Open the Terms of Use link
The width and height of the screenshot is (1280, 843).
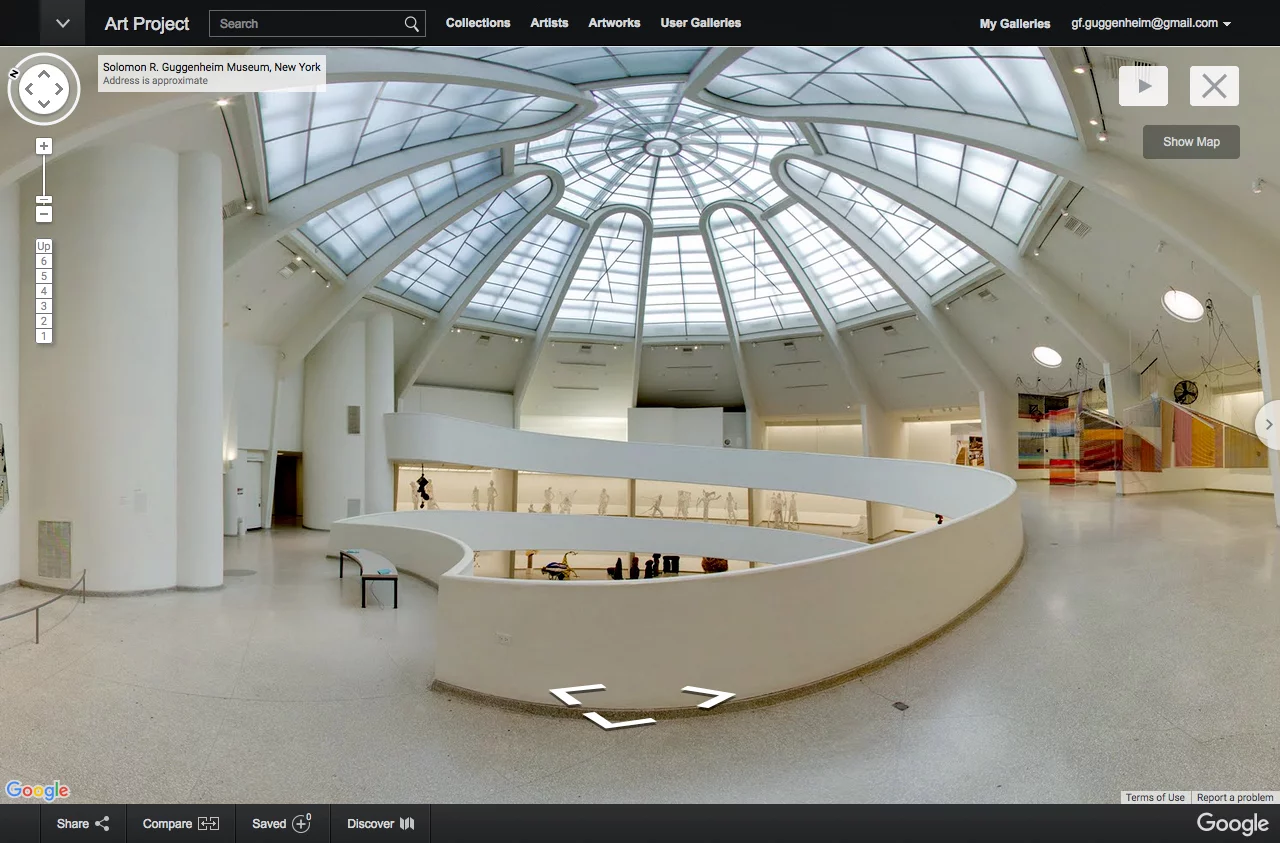tap(1154, 797)
